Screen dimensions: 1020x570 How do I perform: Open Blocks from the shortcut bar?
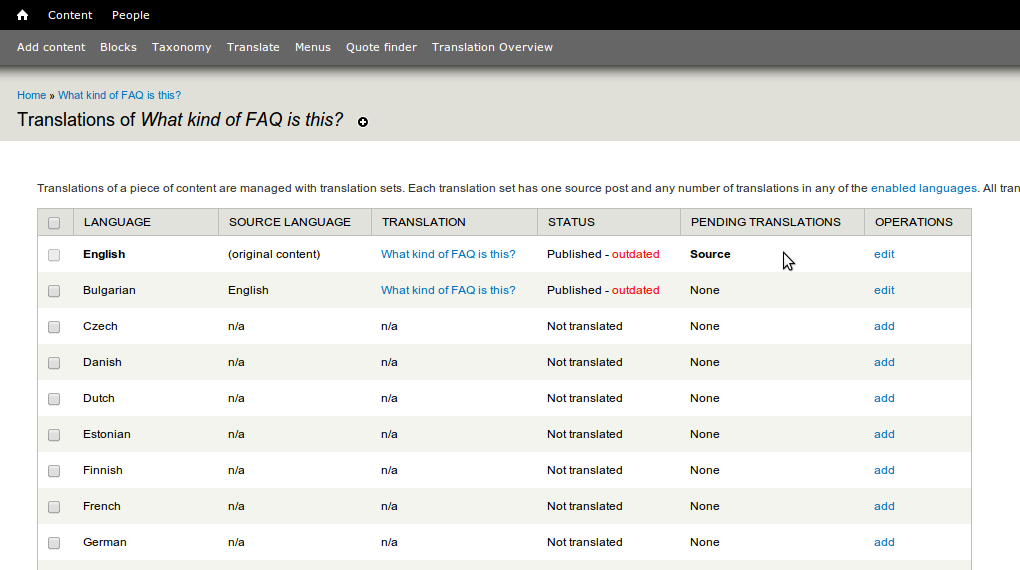[118, 47]
